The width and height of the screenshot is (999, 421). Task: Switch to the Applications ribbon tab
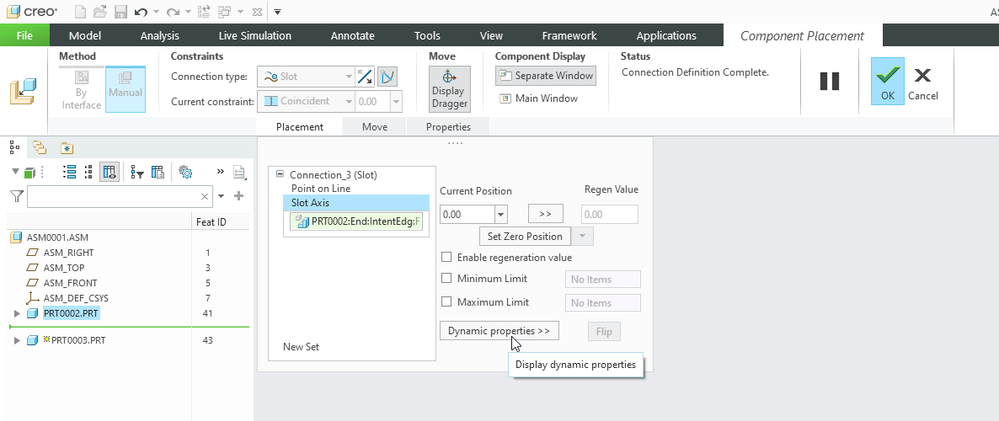pos(666,36)
